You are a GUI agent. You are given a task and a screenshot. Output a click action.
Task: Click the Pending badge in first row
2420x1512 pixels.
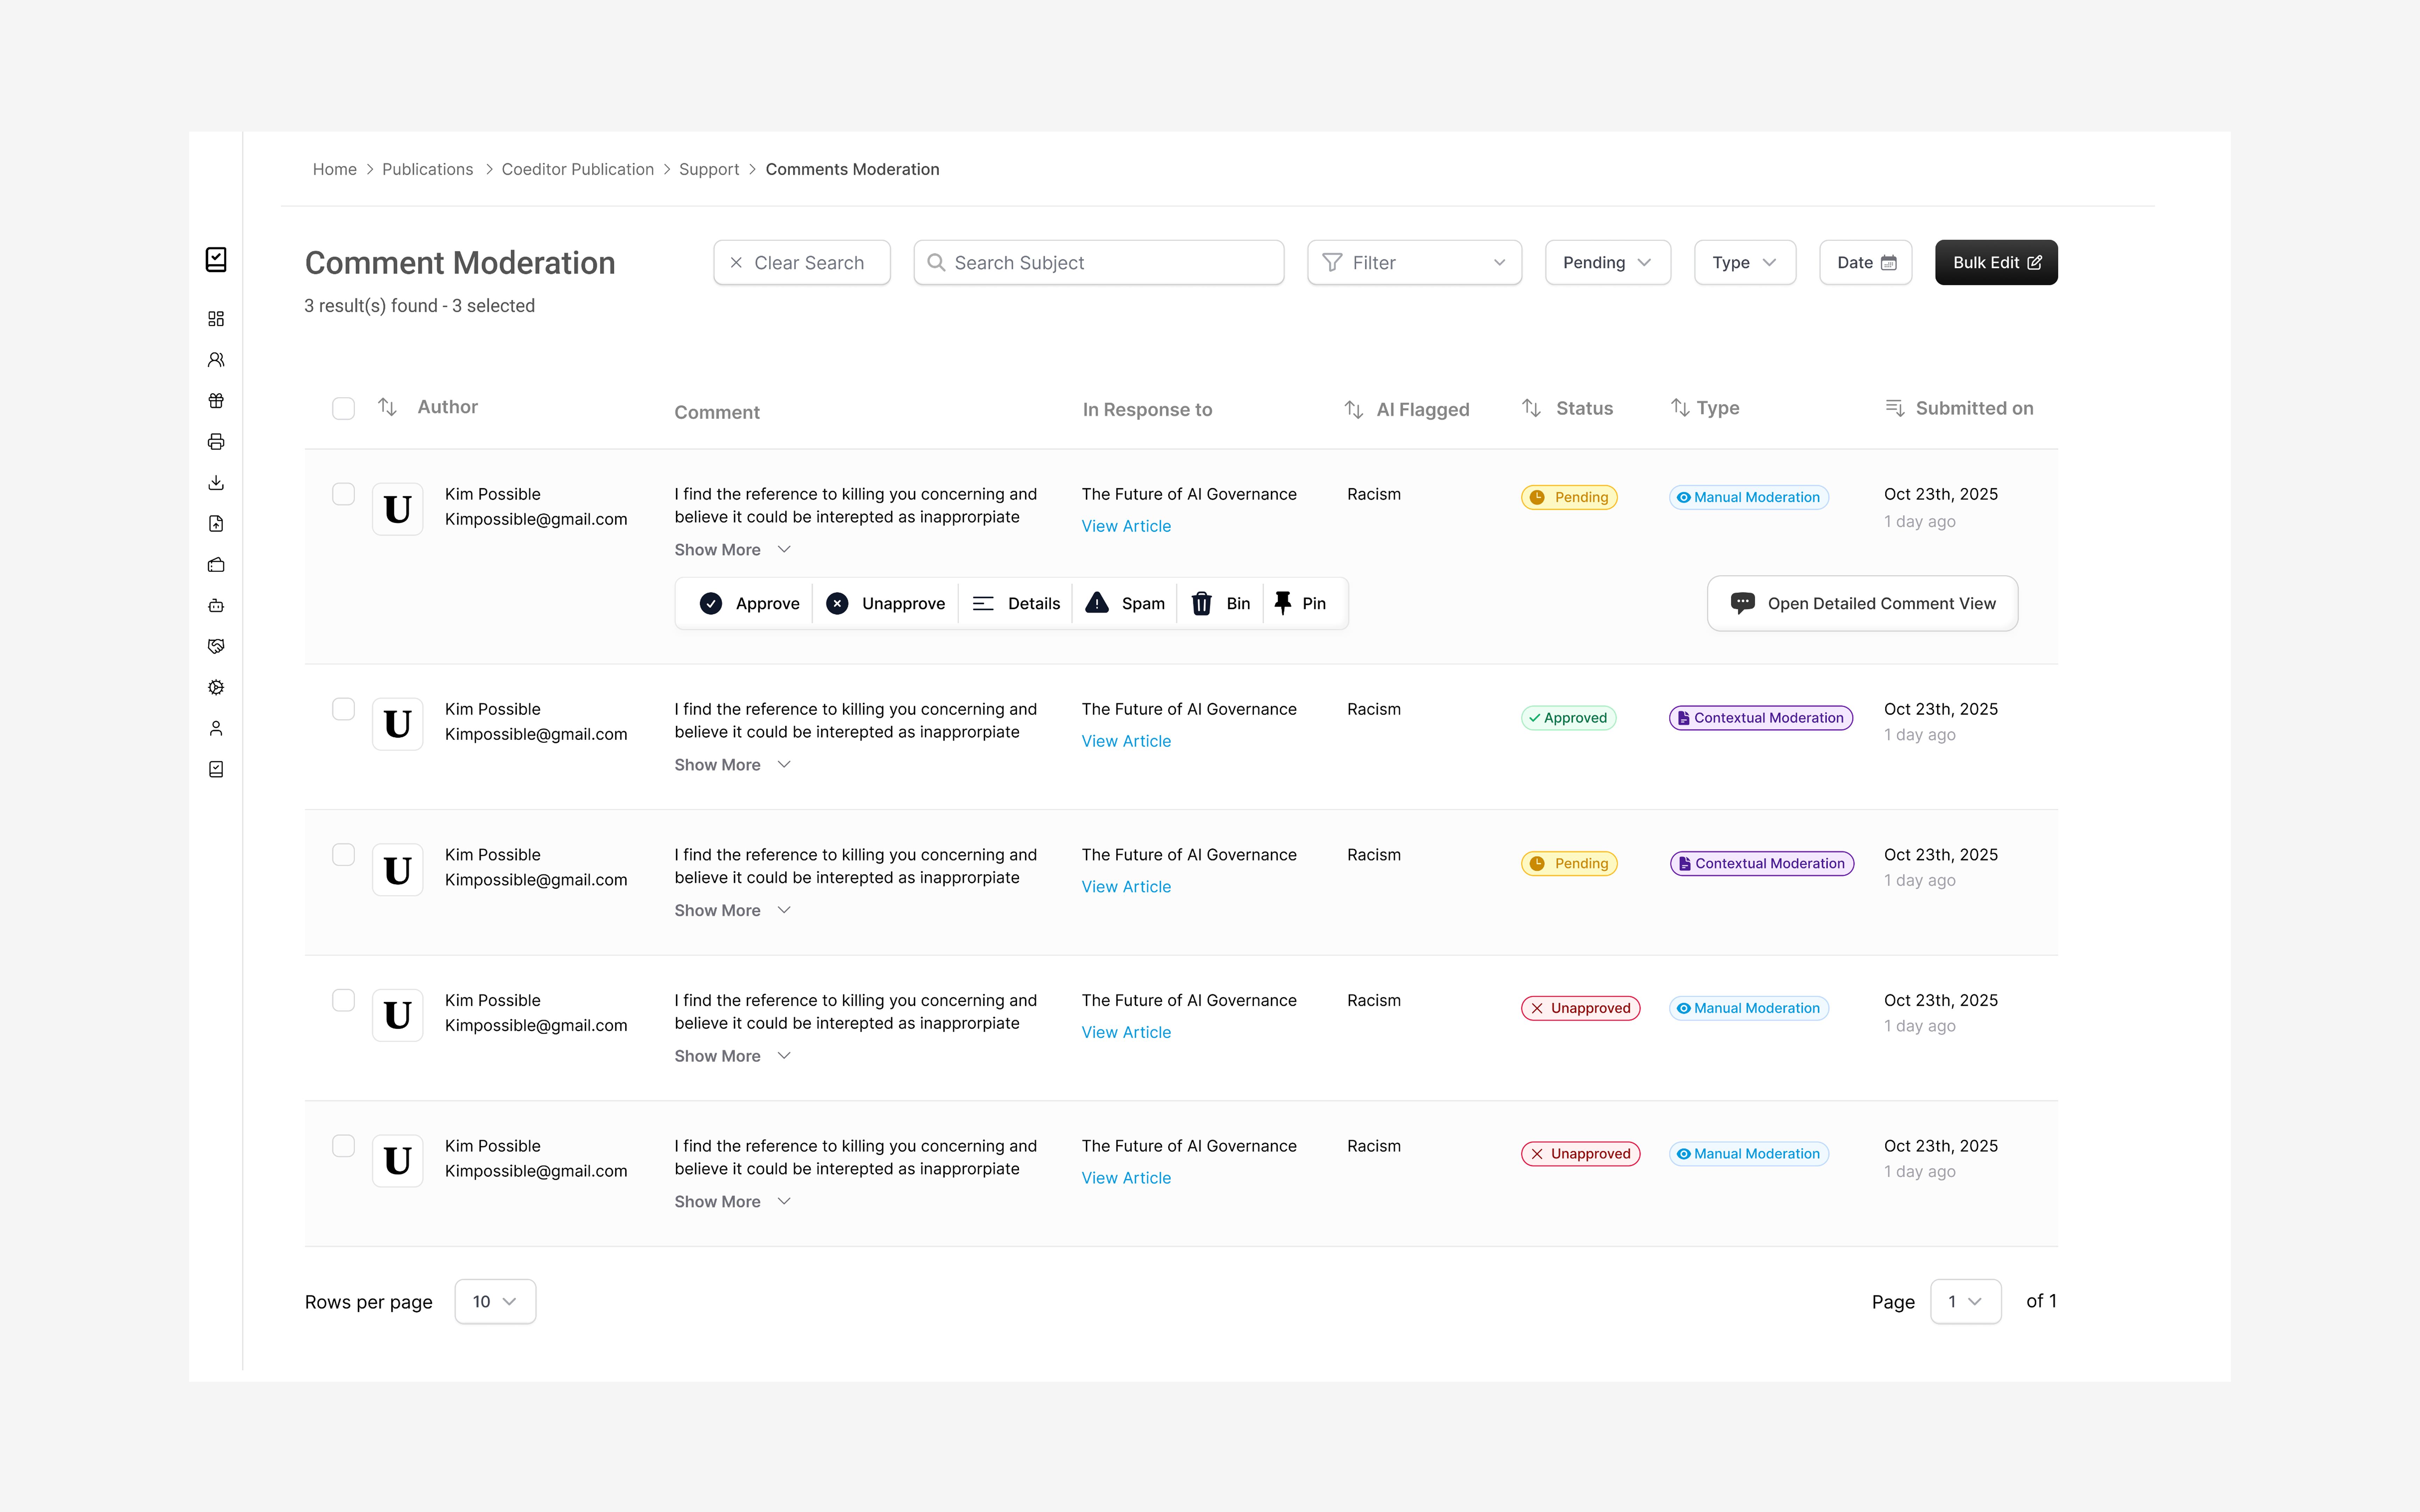1569,497
